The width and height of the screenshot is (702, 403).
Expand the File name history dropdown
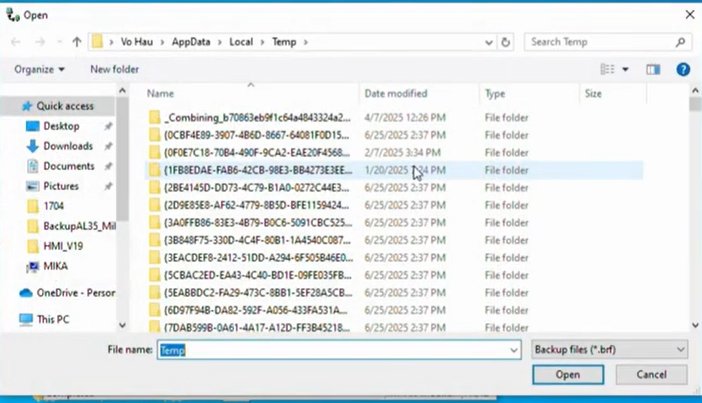click(514, 350)
